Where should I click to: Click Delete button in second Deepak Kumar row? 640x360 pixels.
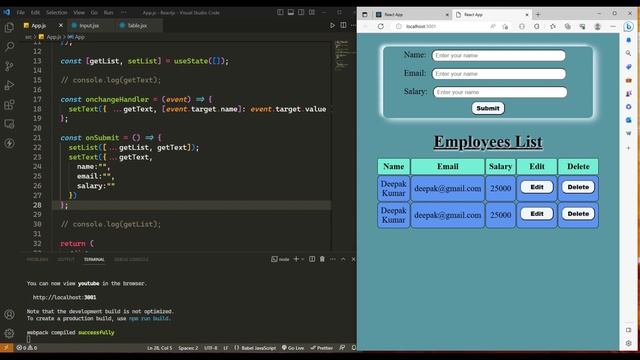578,213
